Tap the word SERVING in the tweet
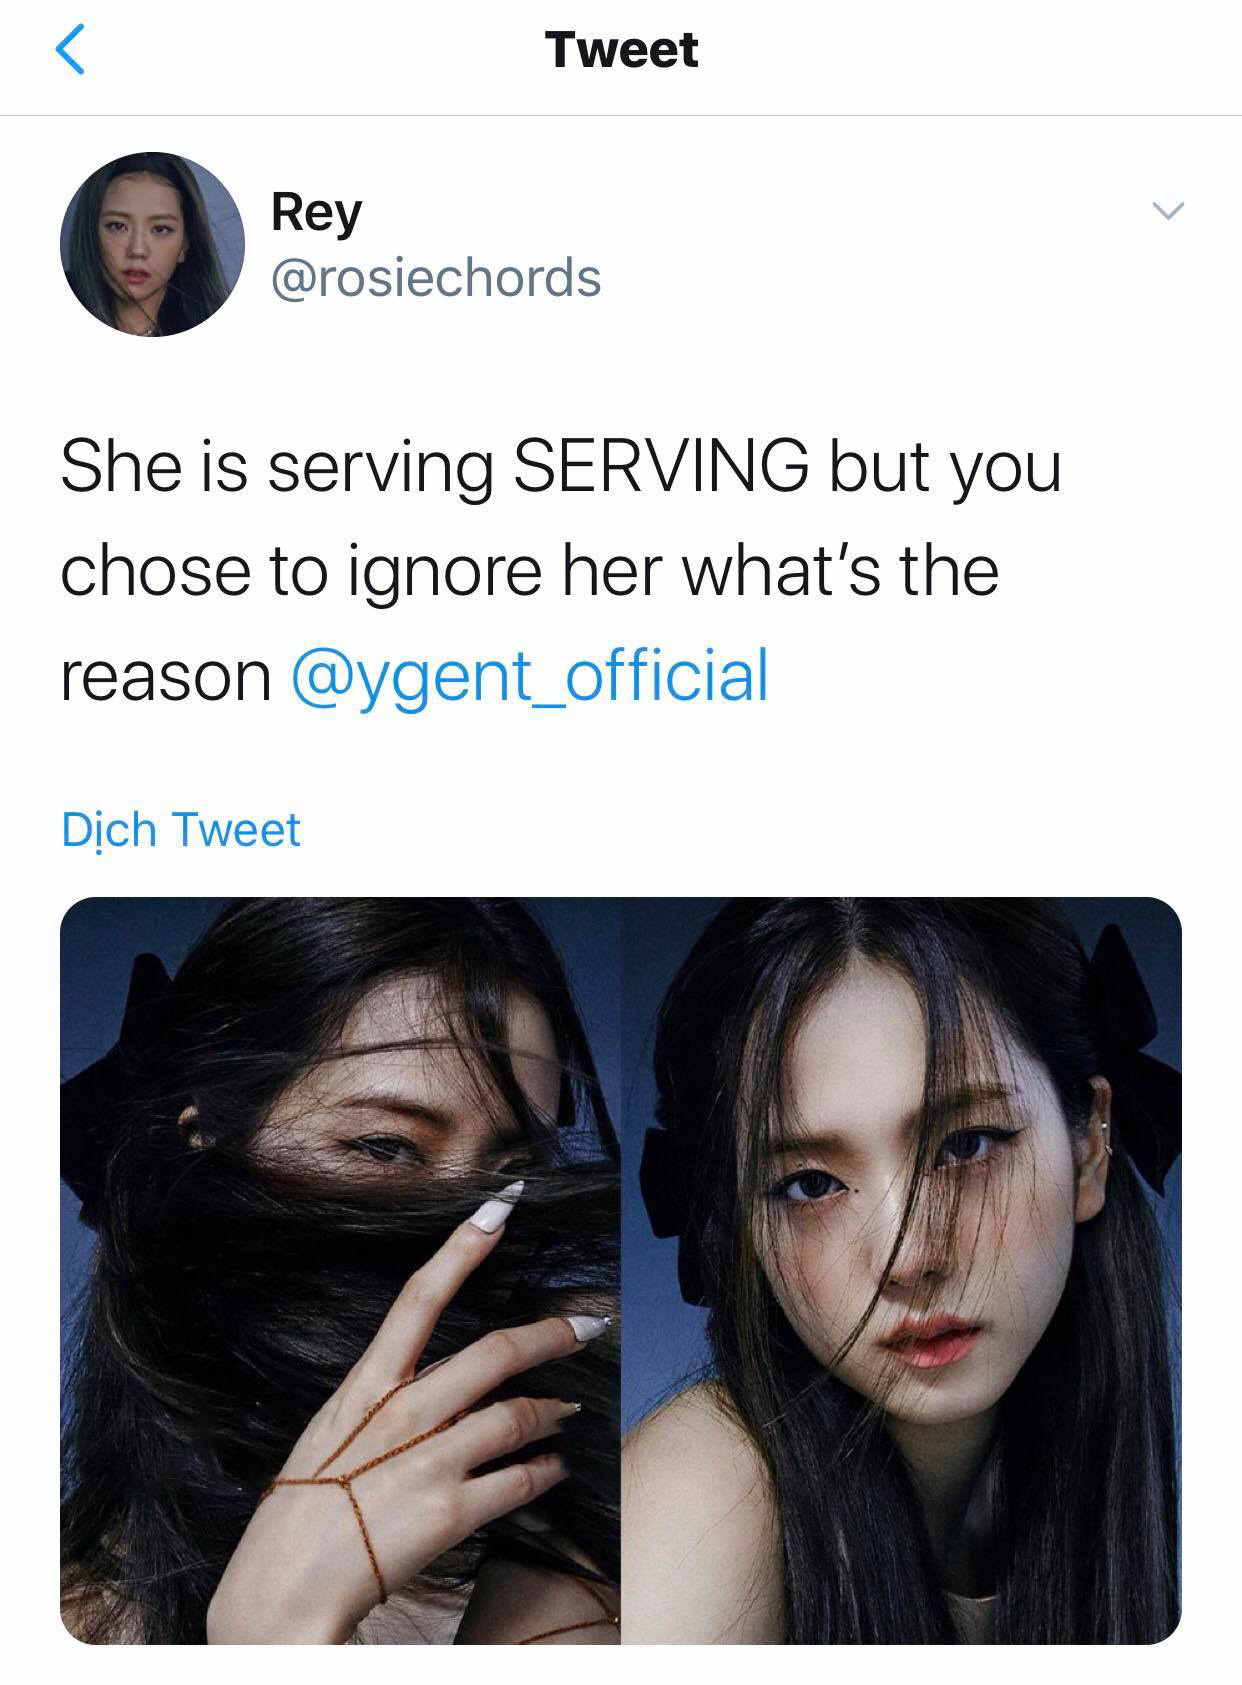1242x1685 pixels. coord(661,466)
